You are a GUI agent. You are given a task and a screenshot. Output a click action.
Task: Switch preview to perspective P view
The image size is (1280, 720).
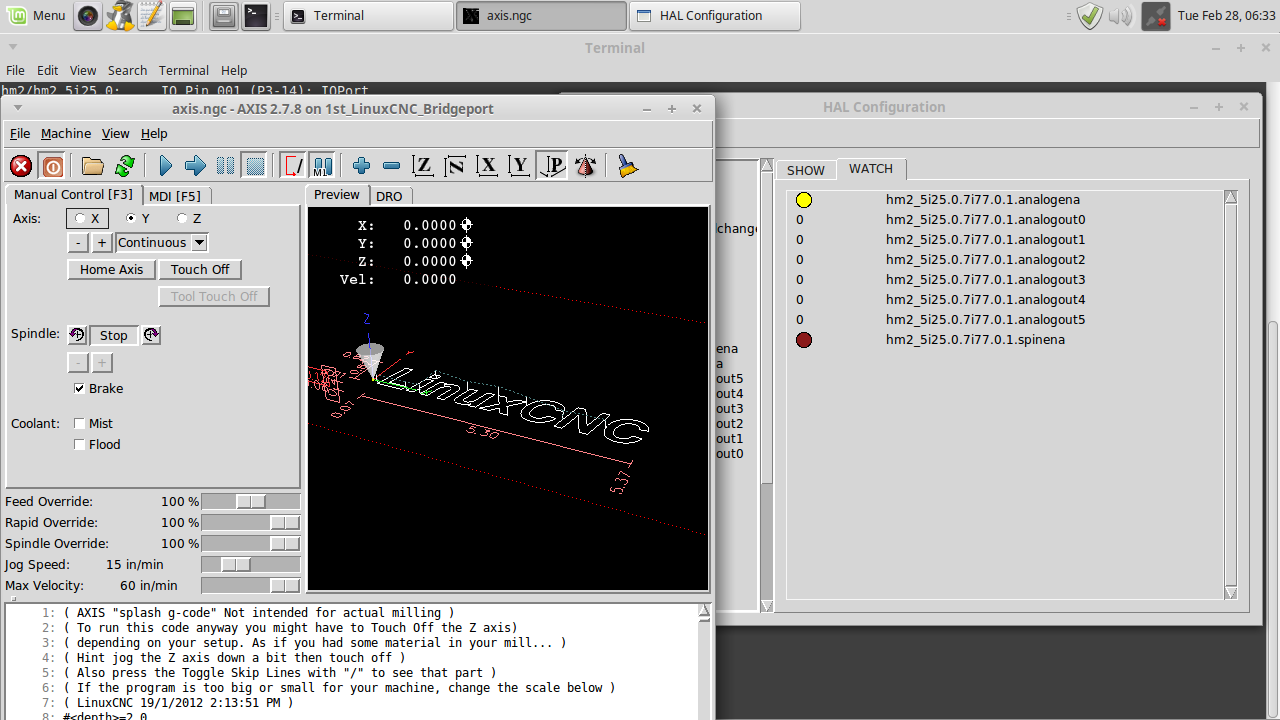point(552,166)
